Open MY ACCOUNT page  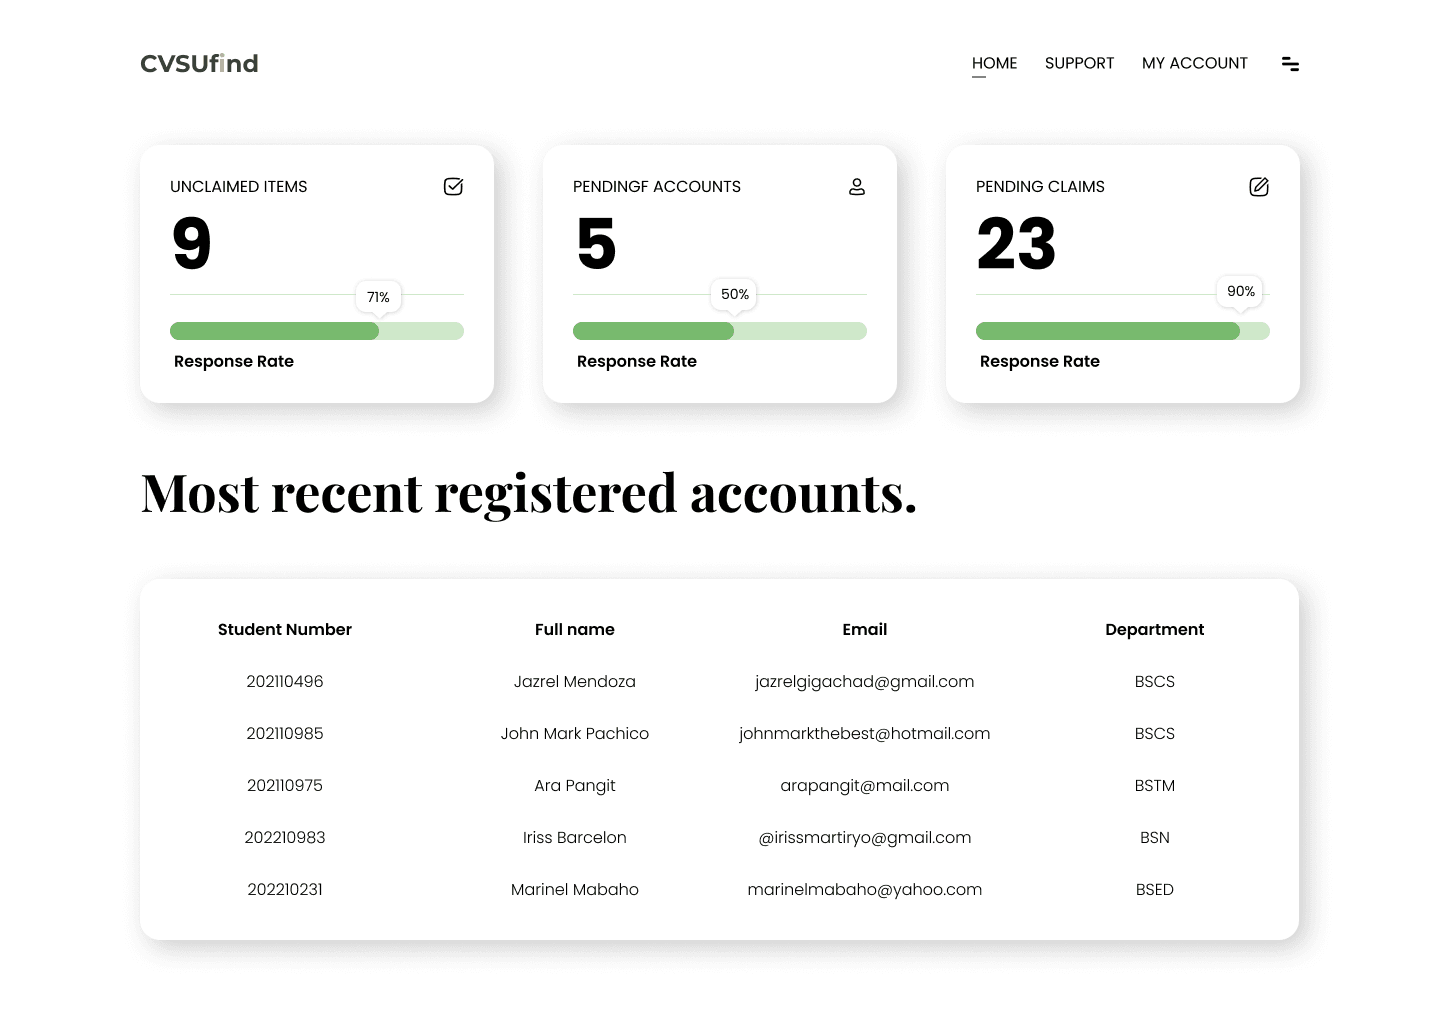click(1194, 63)
